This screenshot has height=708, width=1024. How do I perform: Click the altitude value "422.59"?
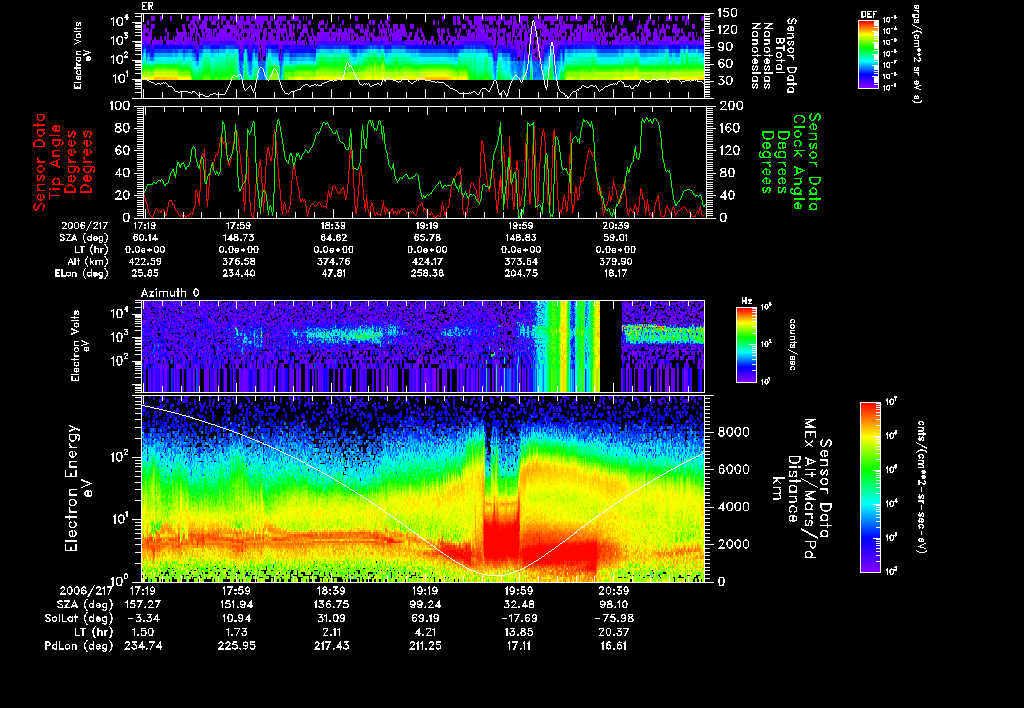click(146, 261)
